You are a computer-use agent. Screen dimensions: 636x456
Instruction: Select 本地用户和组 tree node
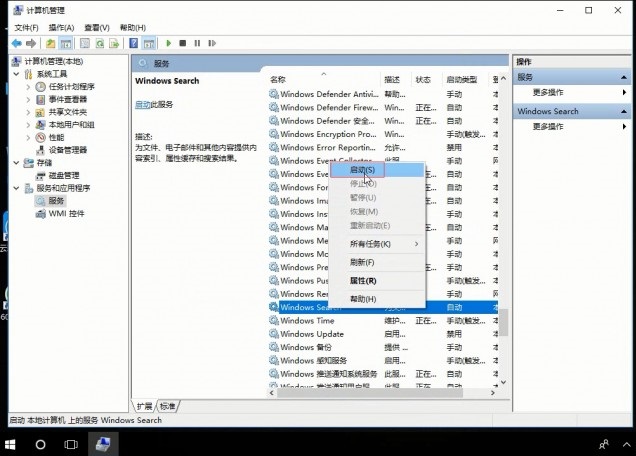71,125
